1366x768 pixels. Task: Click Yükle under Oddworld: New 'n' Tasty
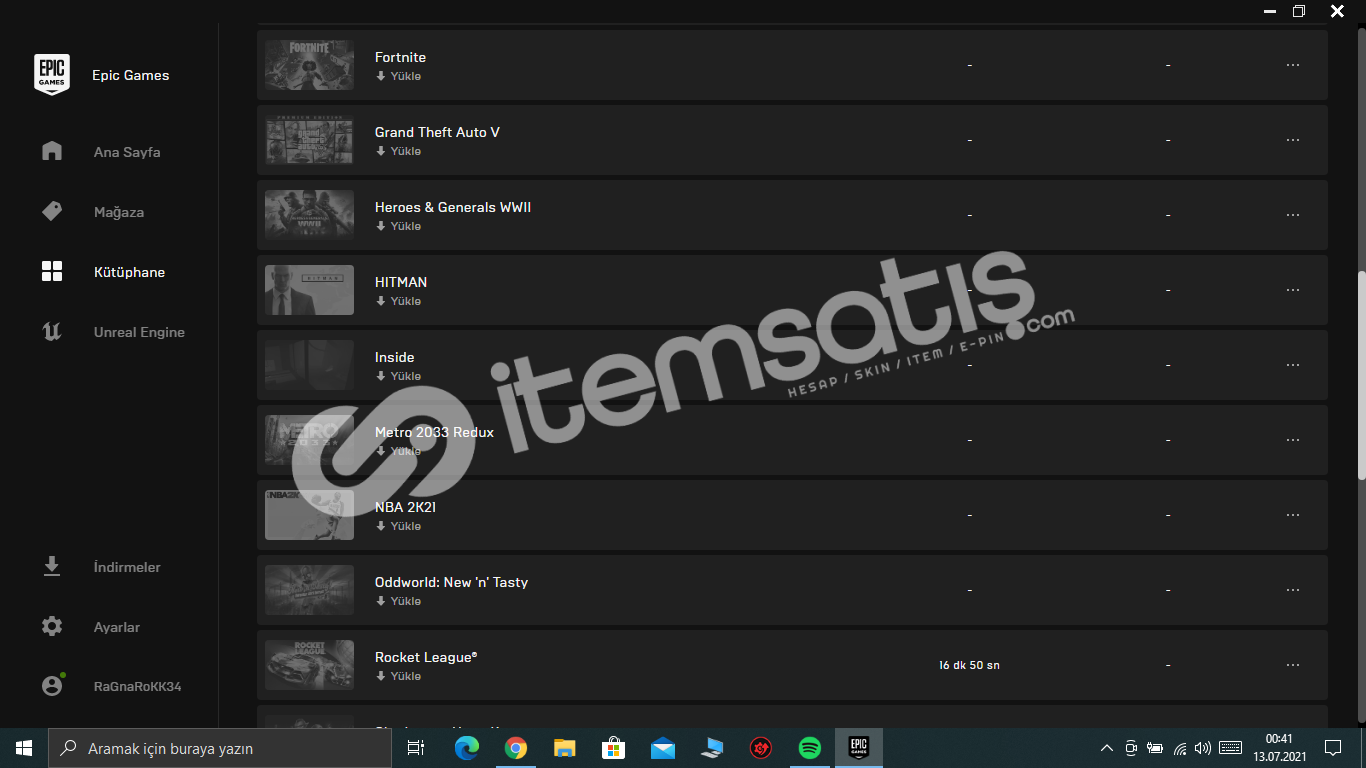tap(398, 601)
